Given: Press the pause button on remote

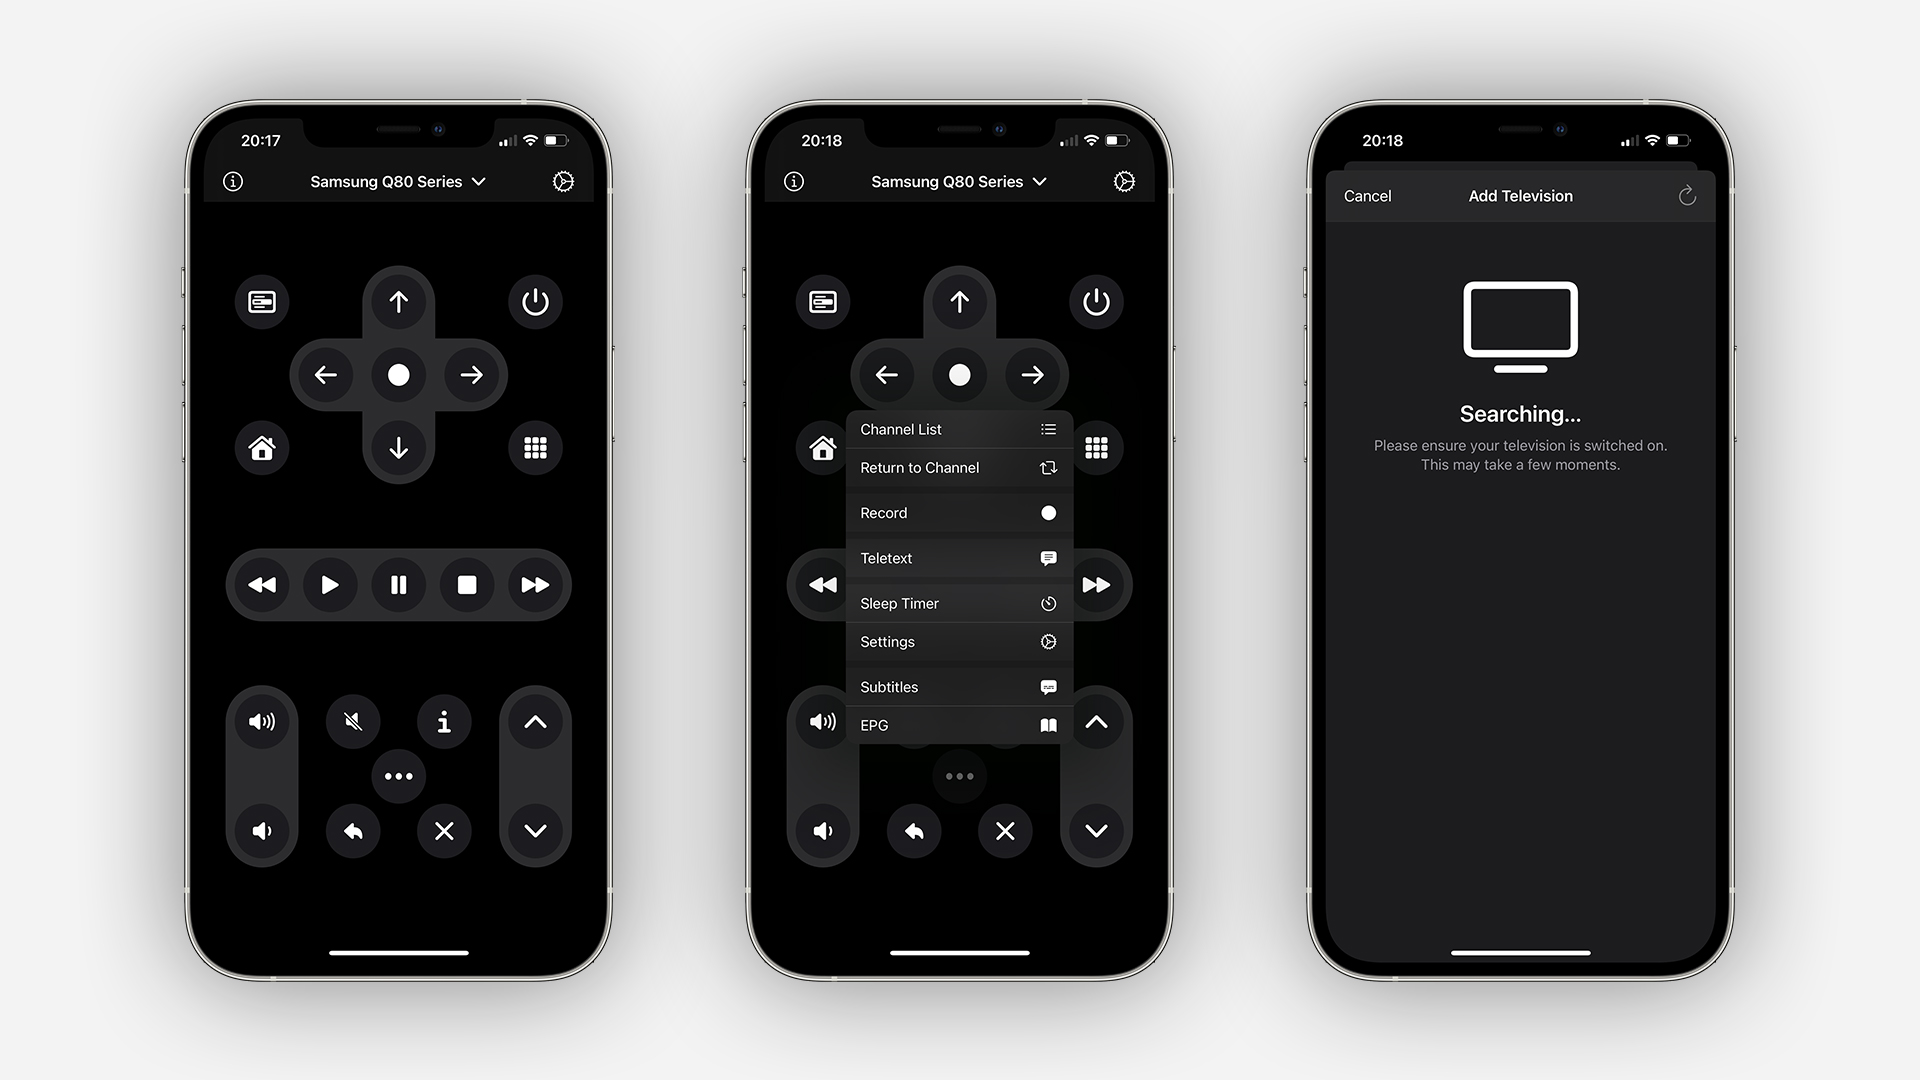Looking at the screenshot, I should coord(400,584).
